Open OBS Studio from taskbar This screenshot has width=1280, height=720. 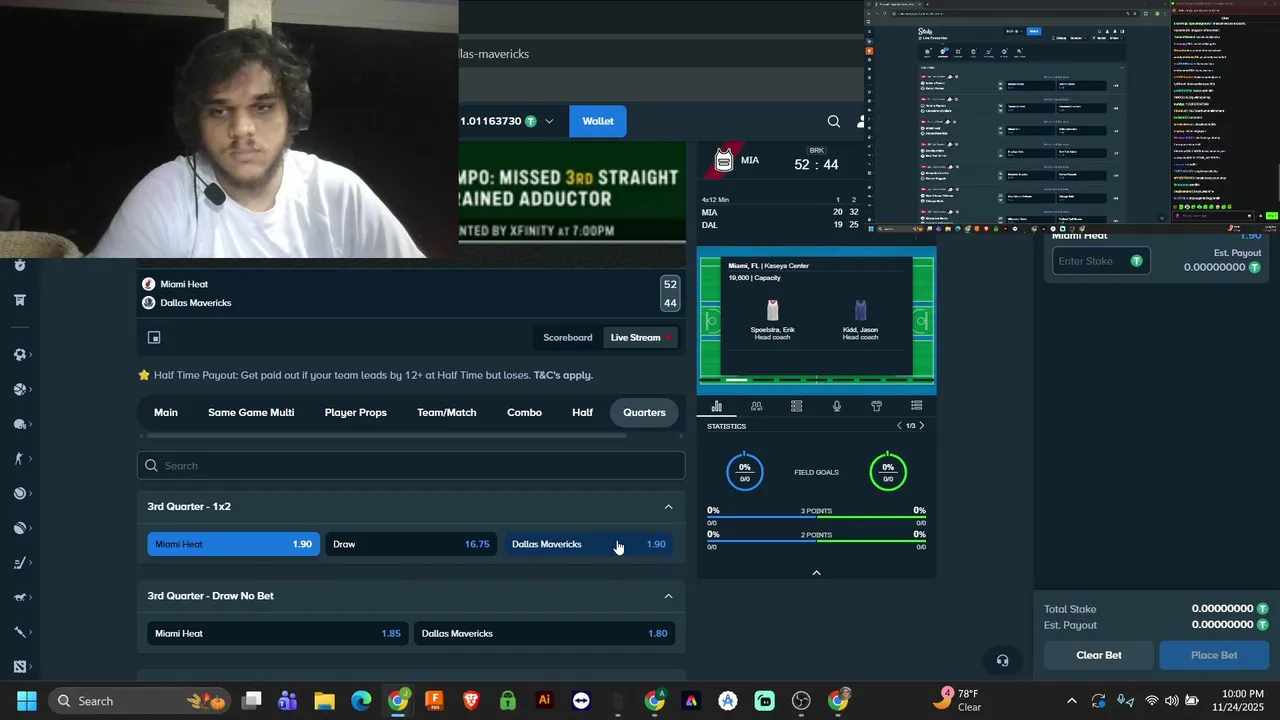801,701
